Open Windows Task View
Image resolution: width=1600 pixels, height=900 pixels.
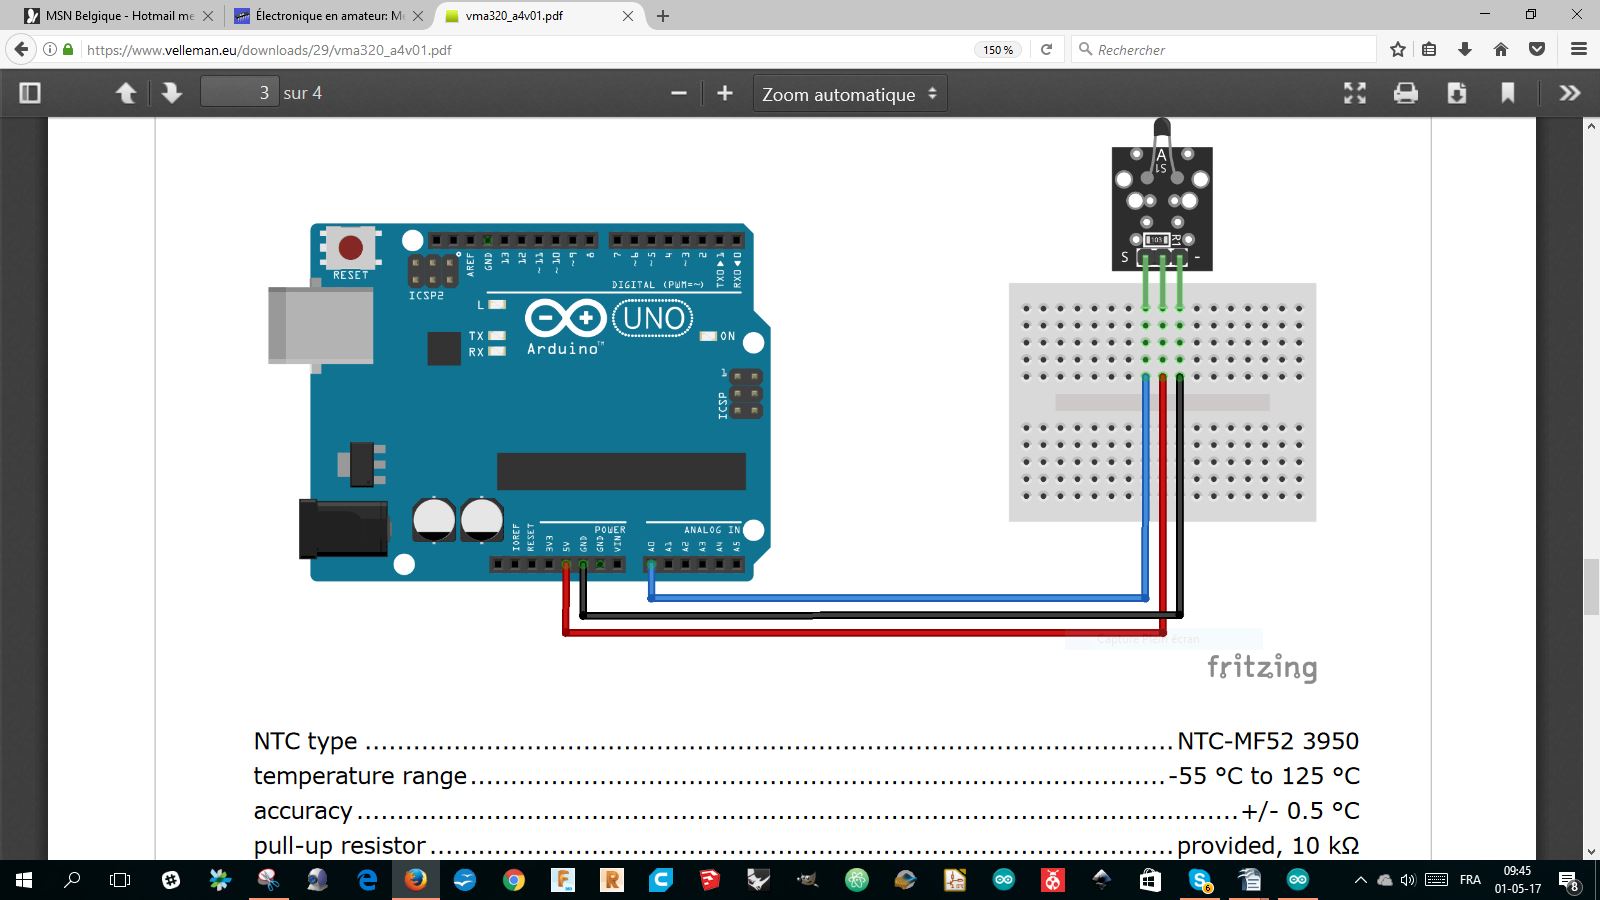120,880
